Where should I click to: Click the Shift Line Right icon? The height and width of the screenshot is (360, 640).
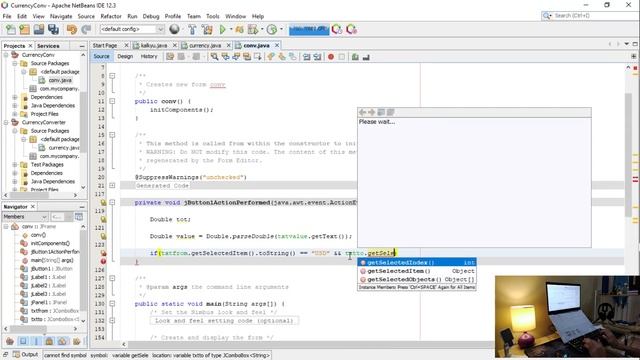[317, 57]
